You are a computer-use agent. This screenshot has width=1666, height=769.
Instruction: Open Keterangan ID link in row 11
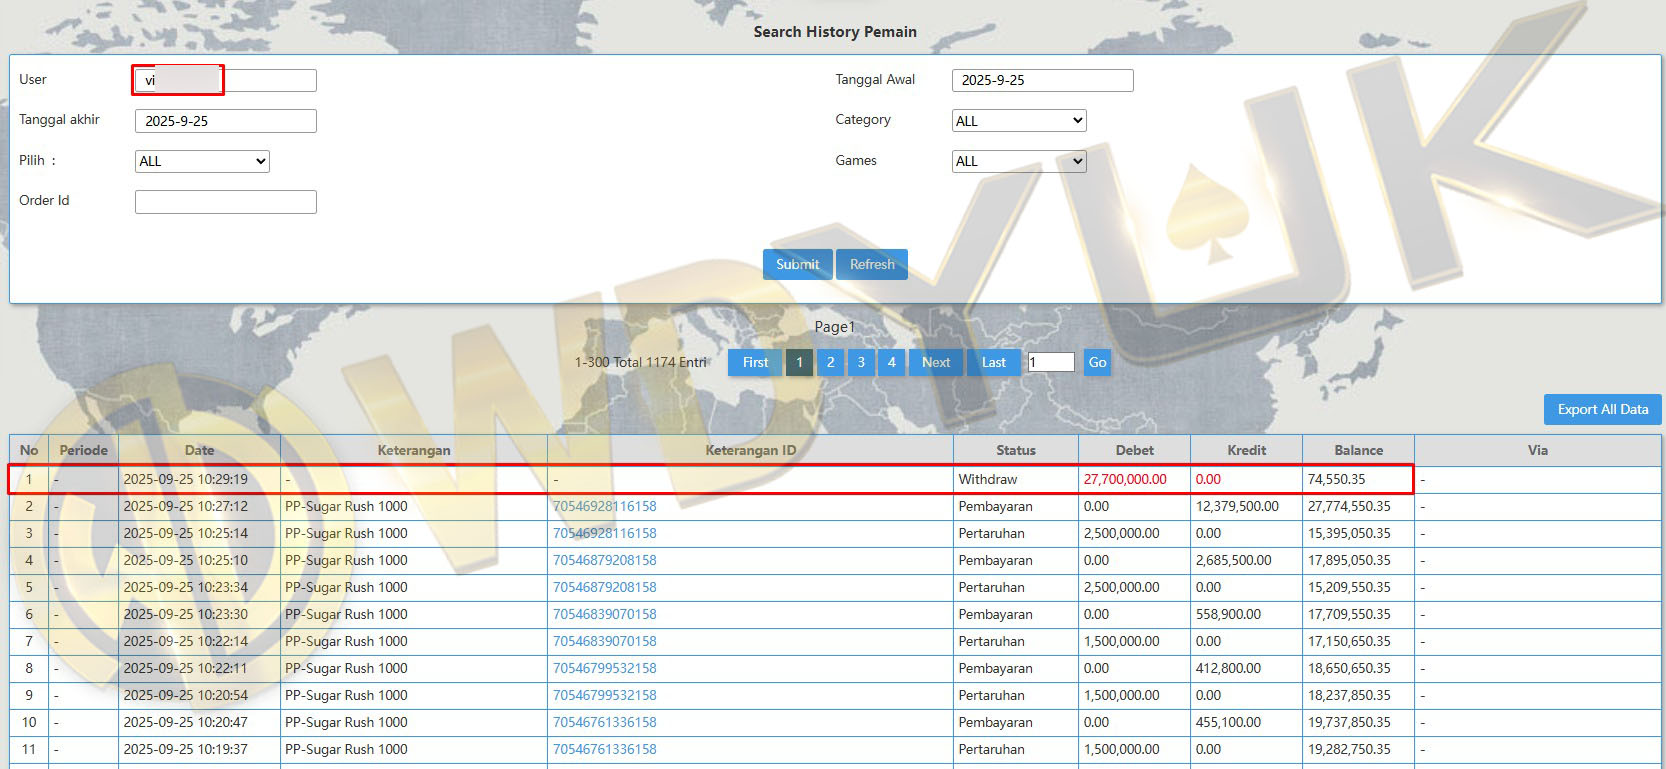(605, 749)
